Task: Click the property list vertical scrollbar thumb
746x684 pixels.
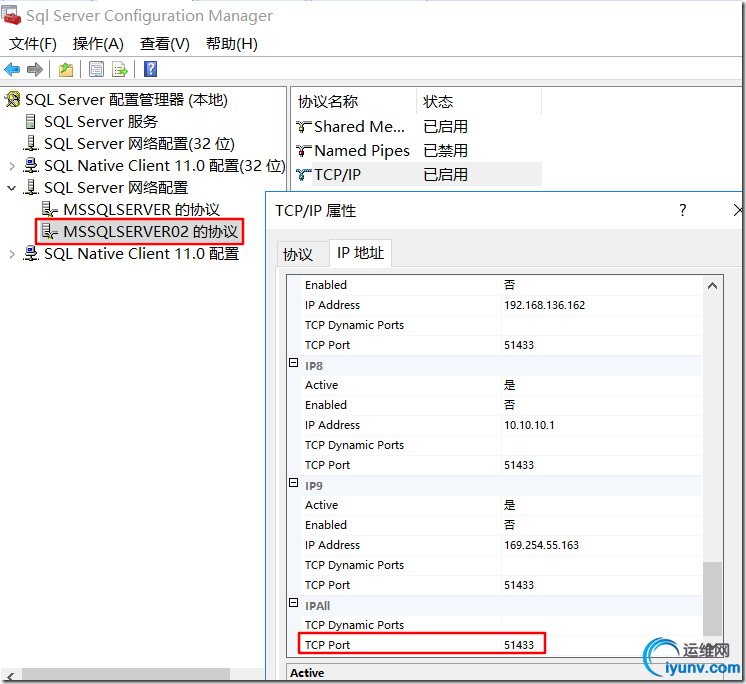Action: pos(712,598)
